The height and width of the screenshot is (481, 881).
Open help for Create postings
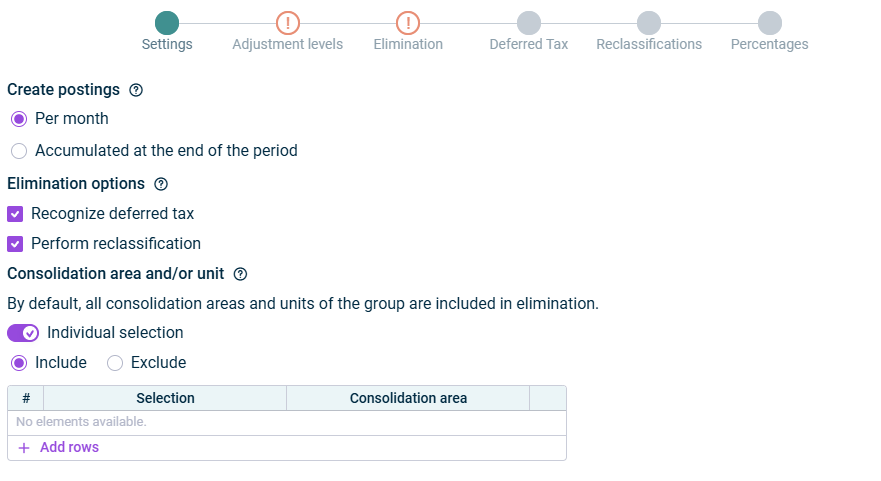point(136,90)
